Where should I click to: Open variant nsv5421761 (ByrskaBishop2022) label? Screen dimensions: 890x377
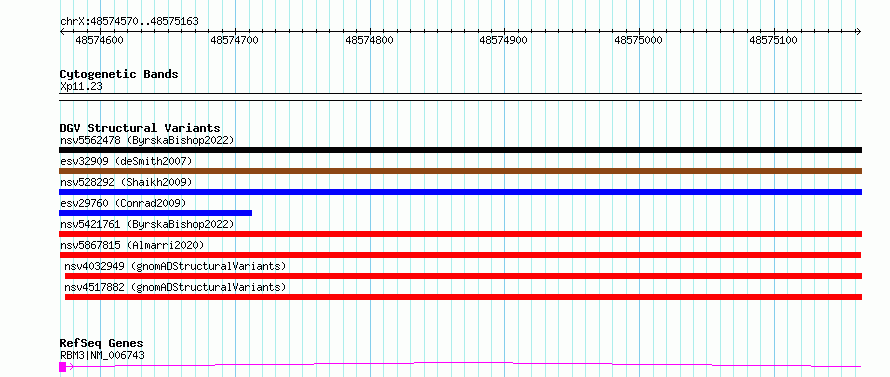(x=147, y=224)
